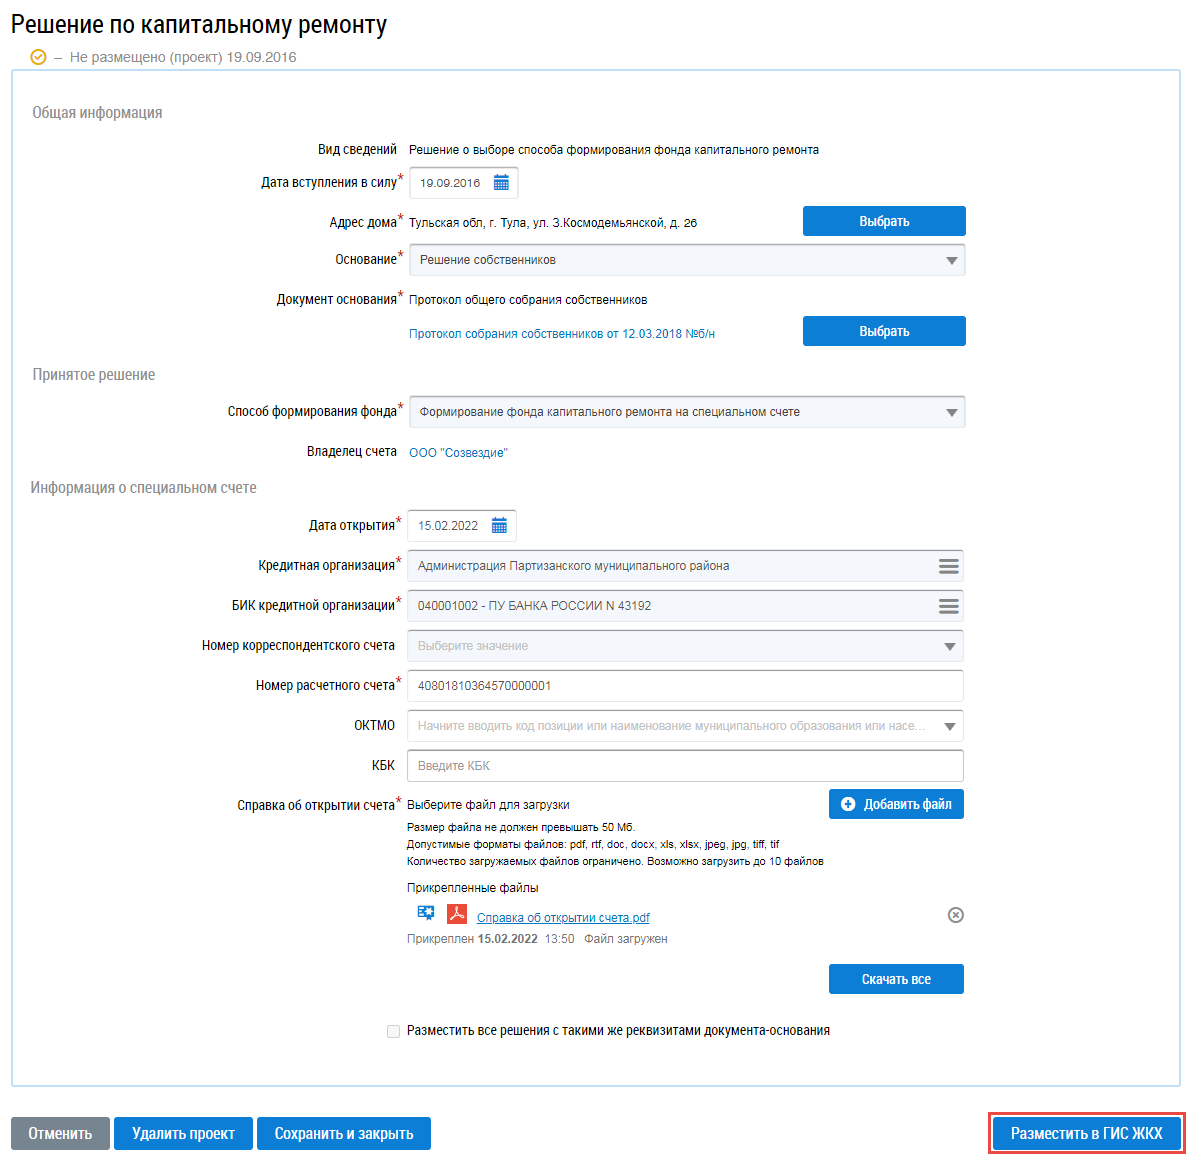The width and height of the screenshot is (1190, 1165).
Task: Open calendar icon for Дата открытия
Action: click(x=499, y=526)
